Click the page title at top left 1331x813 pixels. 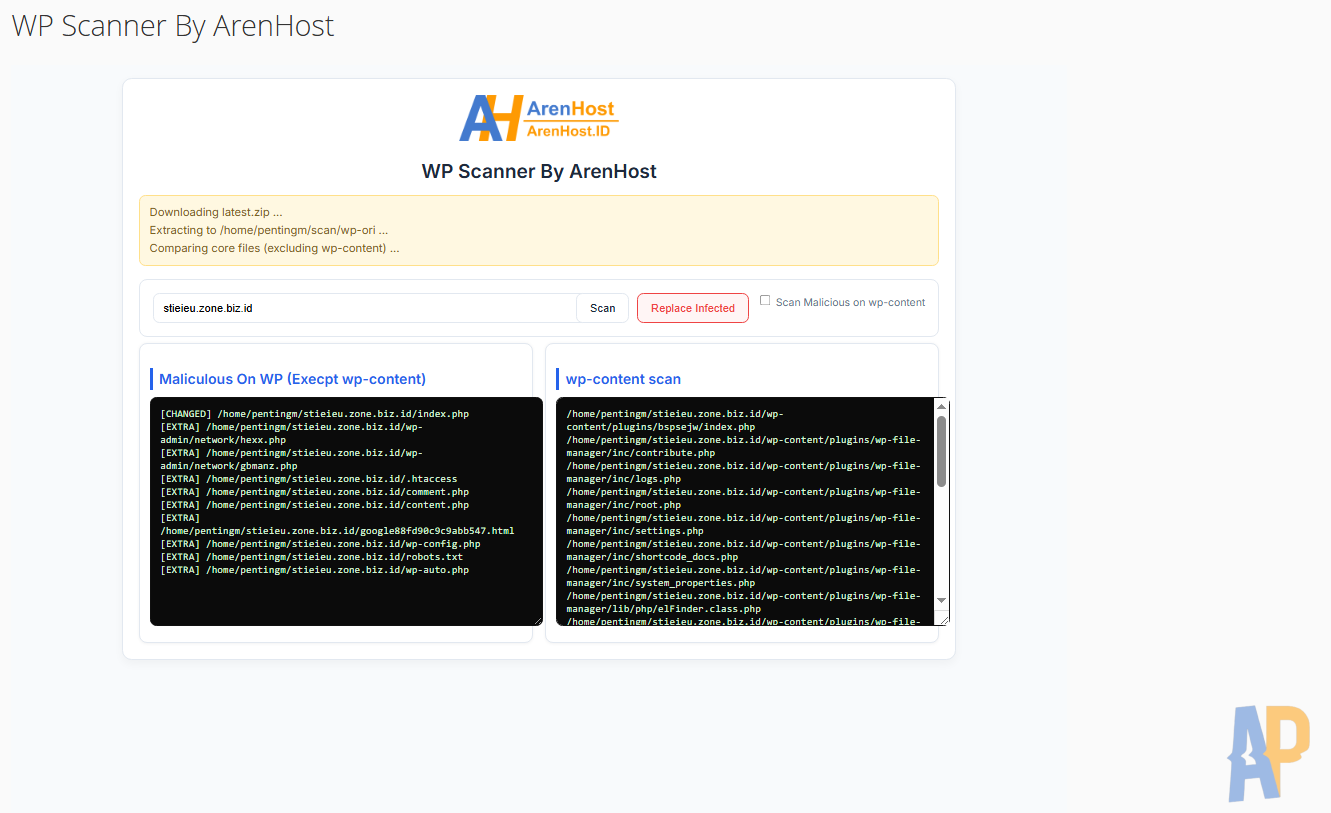(173, 26)
